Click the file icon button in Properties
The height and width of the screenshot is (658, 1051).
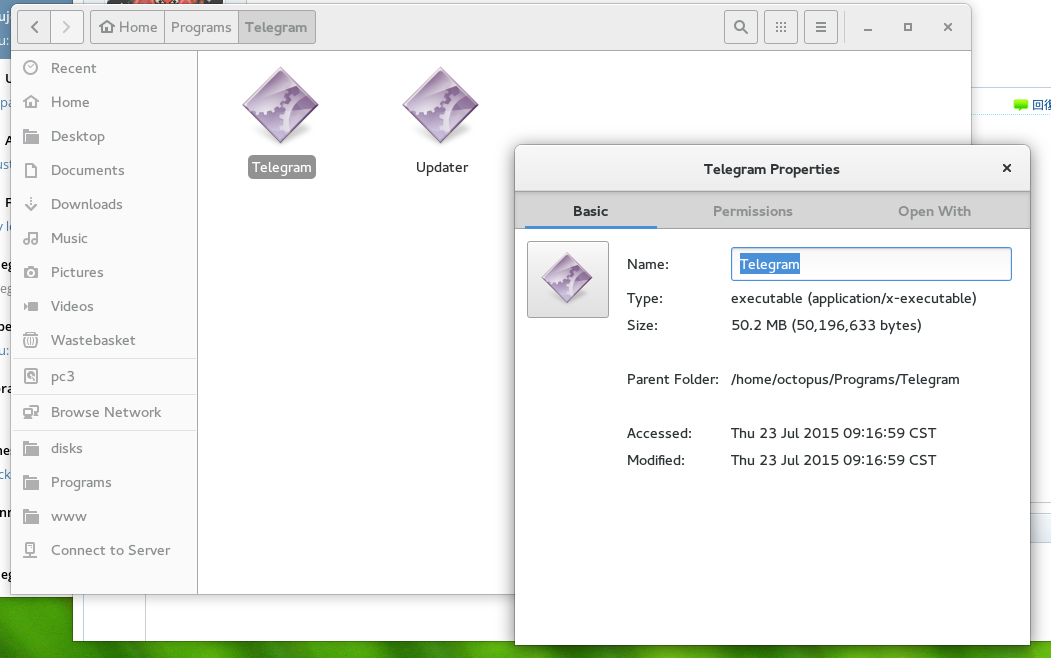pos(568,279)
